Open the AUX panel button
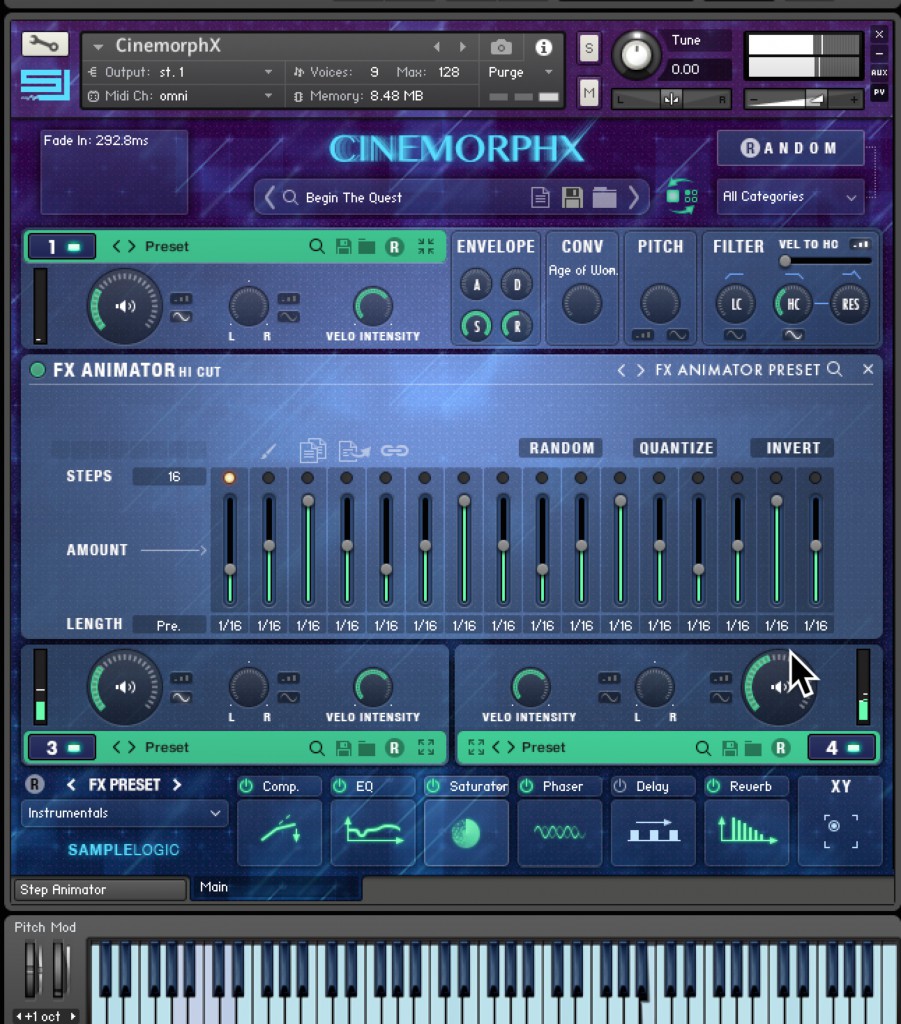901x1024 pixels. coord(879,72)
